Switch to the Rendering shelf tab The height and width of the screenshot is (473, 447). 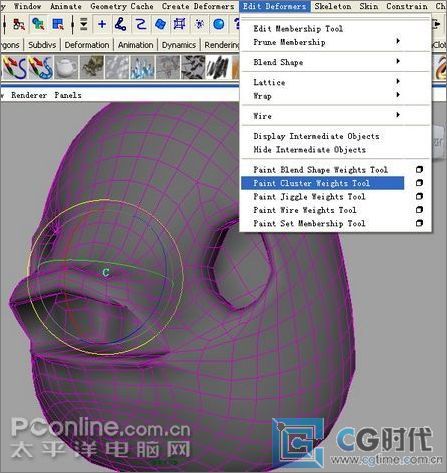(221, 45)
